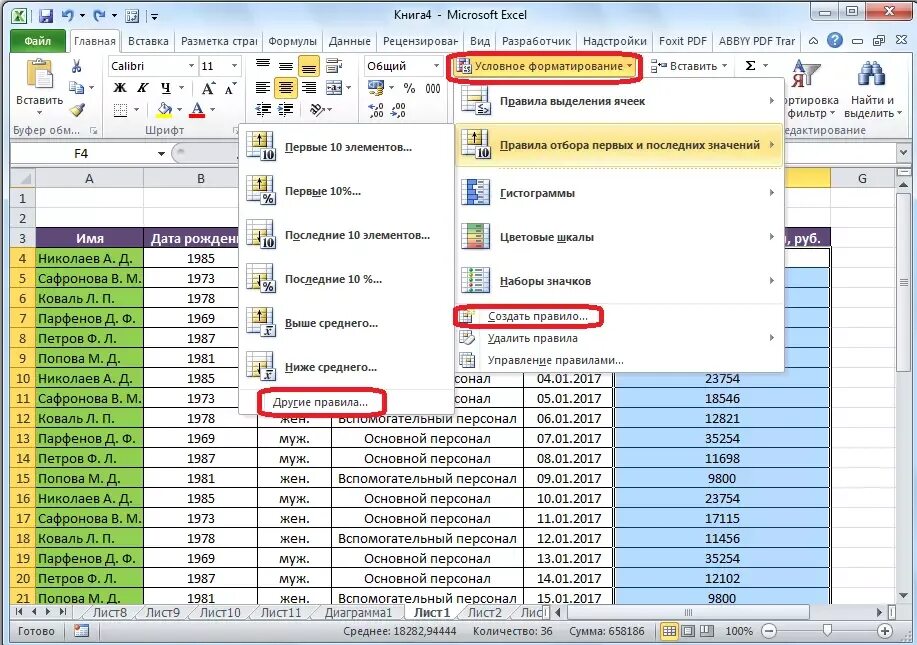Click the percent style icon
The height and width of the screenshot is (645, 917).
tap(409, 88)
